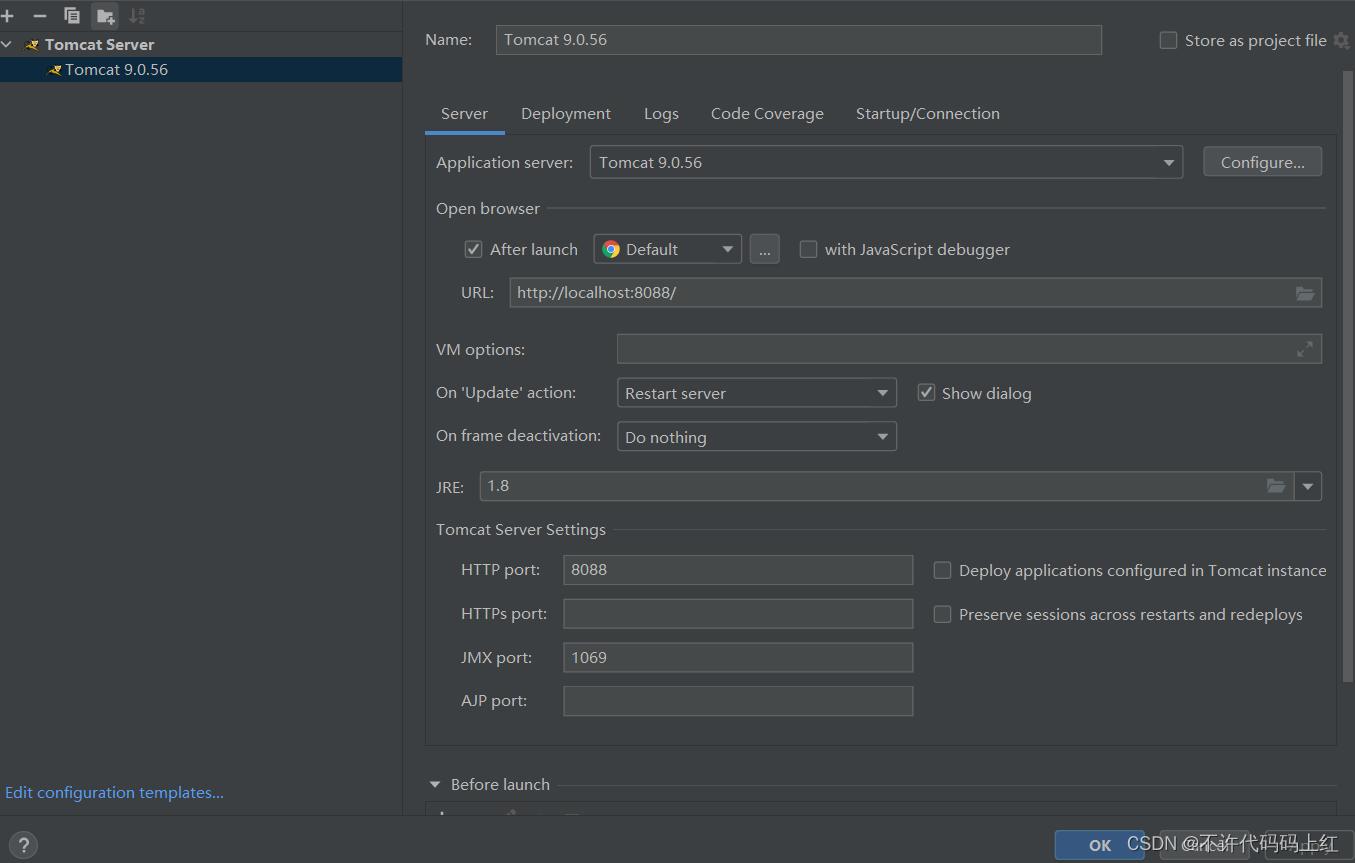Uncheck the After launch checkbox
Viewport: 1355px width, 863px height.
pos(474,249)
